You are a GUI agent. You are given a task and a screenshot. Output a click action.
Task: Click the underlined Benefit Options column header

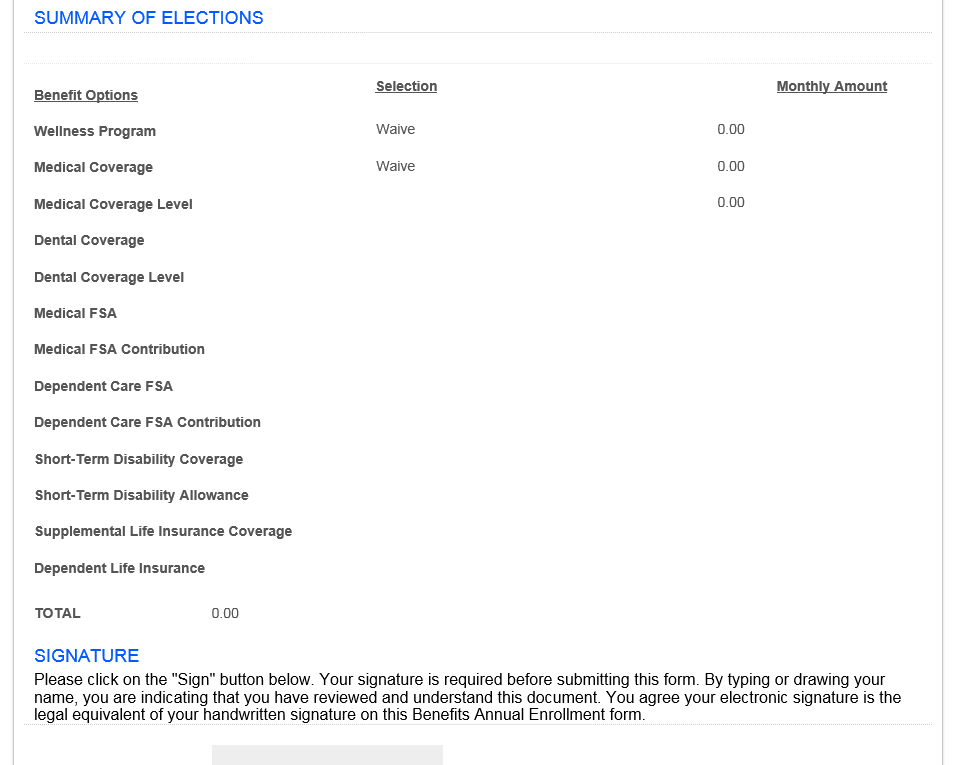(x=86, y=95)
